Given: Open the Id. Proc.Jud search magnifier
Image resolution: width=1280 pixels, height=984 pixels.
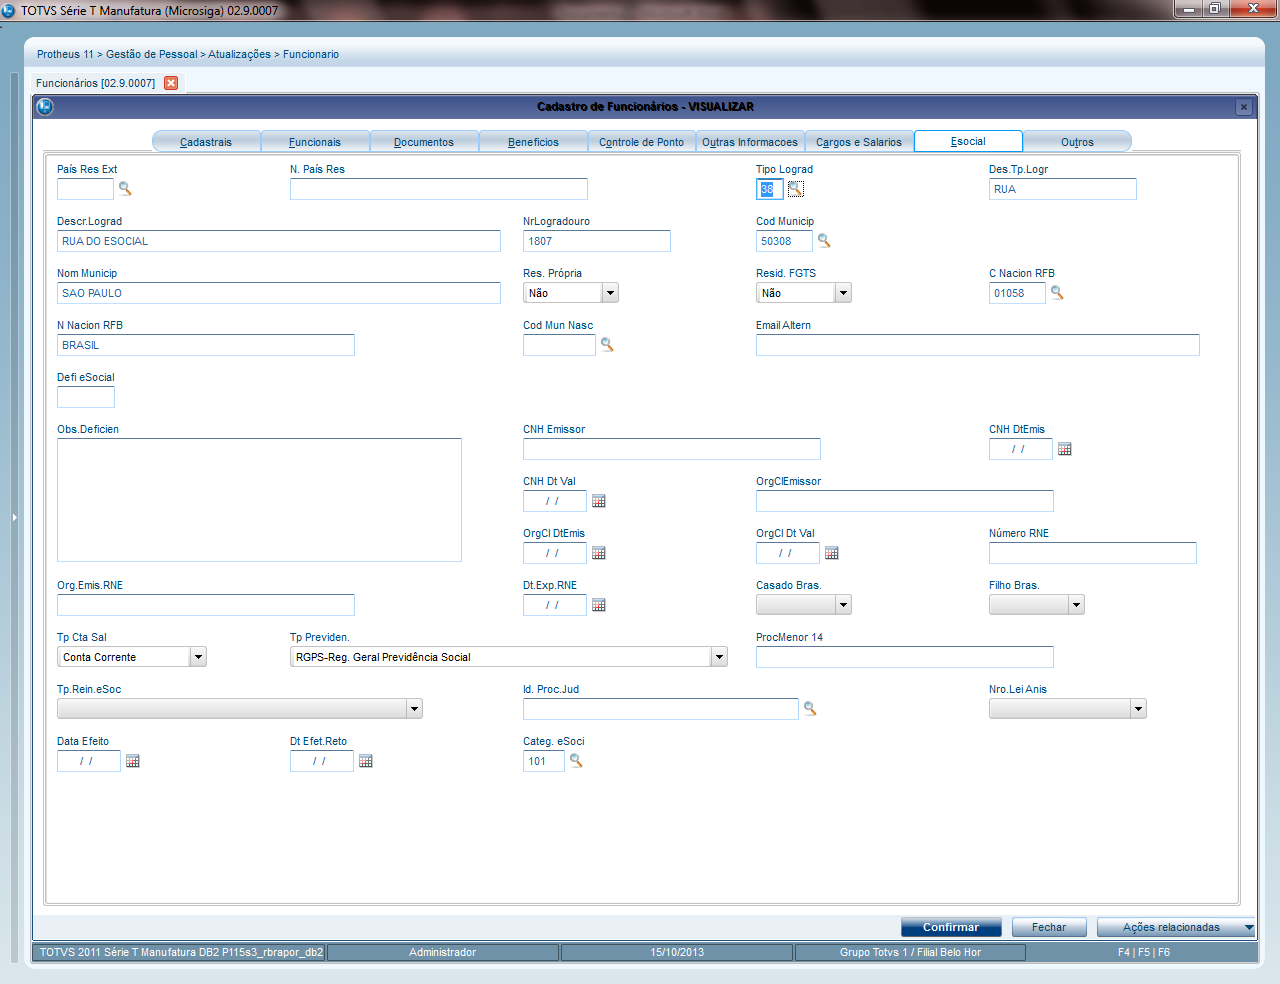Looking at the screenshot, I should (x=810, y=709).
